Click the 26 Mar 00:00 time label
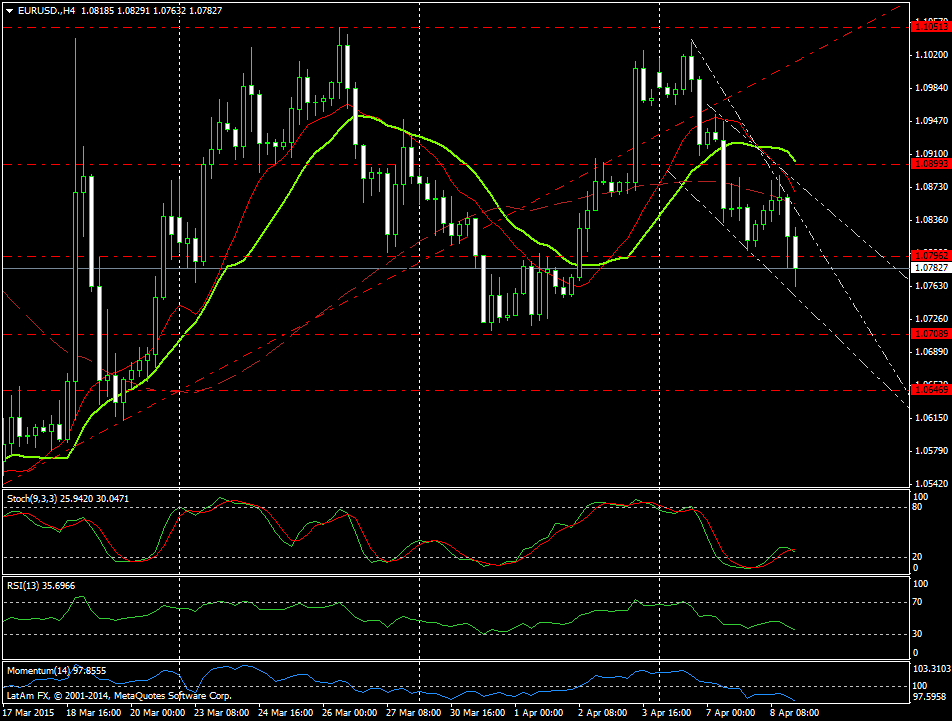This screenshot has height=721, width=952. click(348, 713)
